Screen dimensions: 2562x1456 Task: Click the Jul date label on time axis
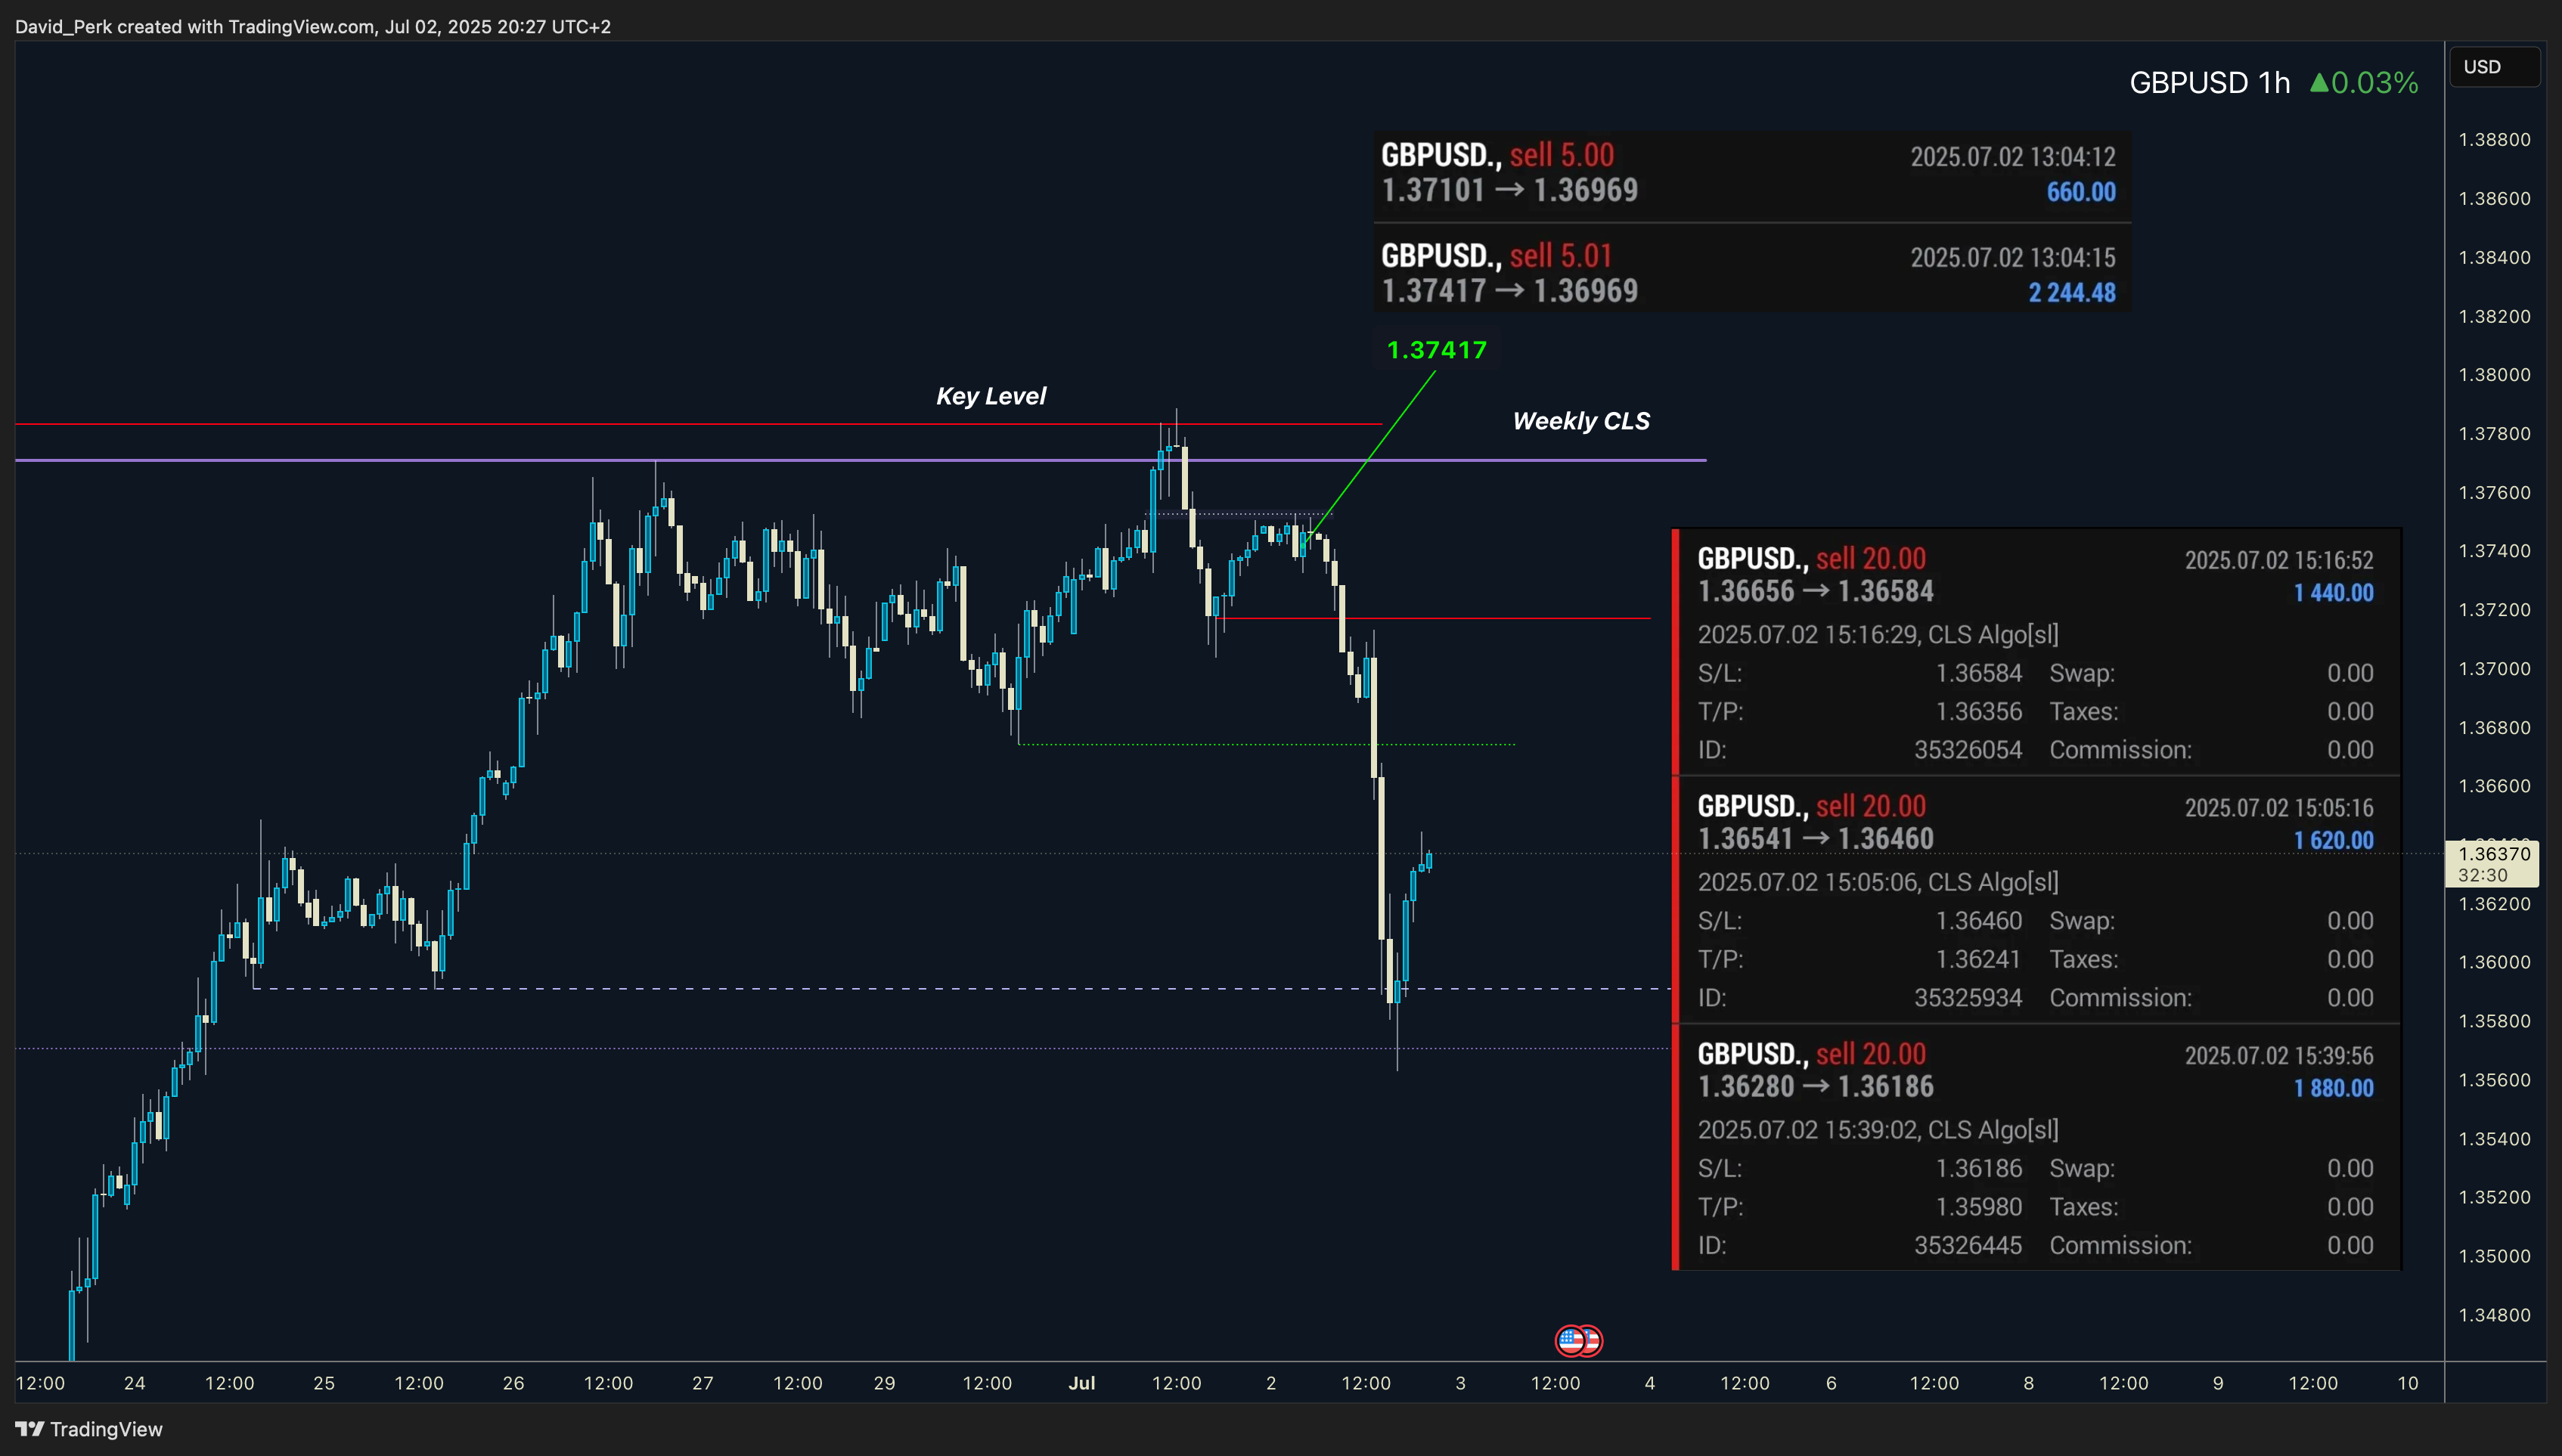tap(1081, 1383)
